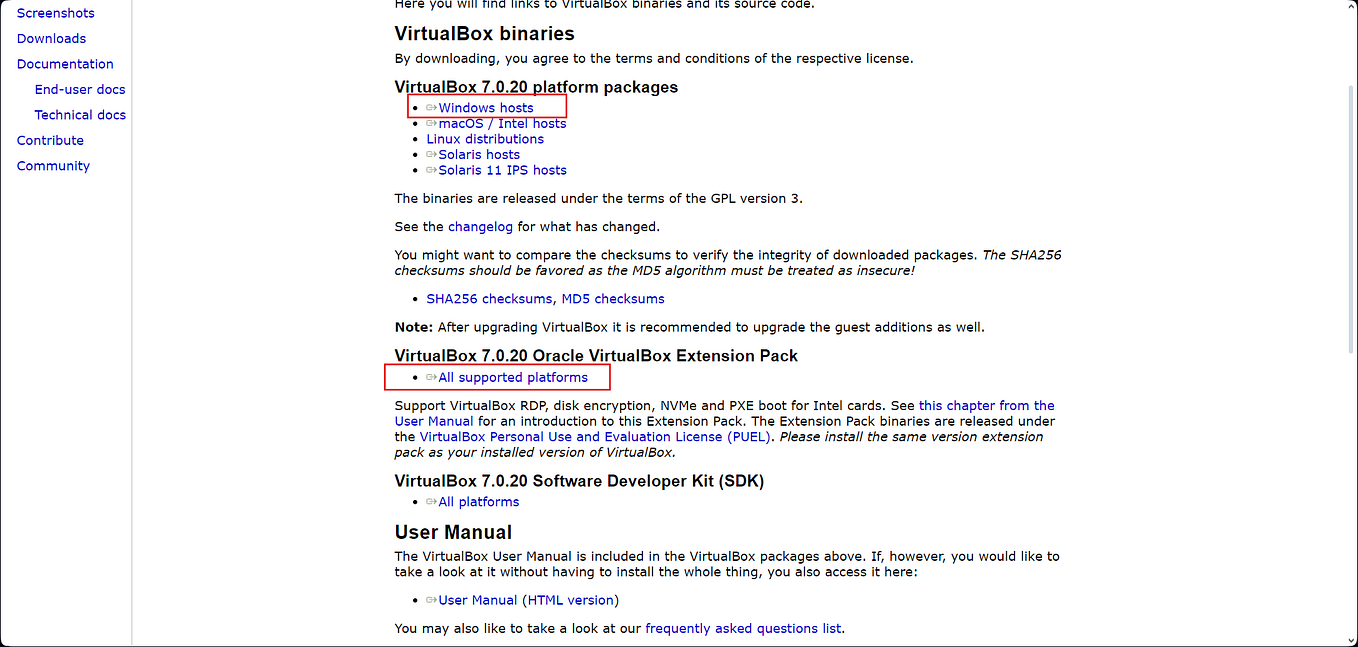This screenshot has height=647, width=1358.
Task: Open the SHA256 checksums page
Action: 489,298
